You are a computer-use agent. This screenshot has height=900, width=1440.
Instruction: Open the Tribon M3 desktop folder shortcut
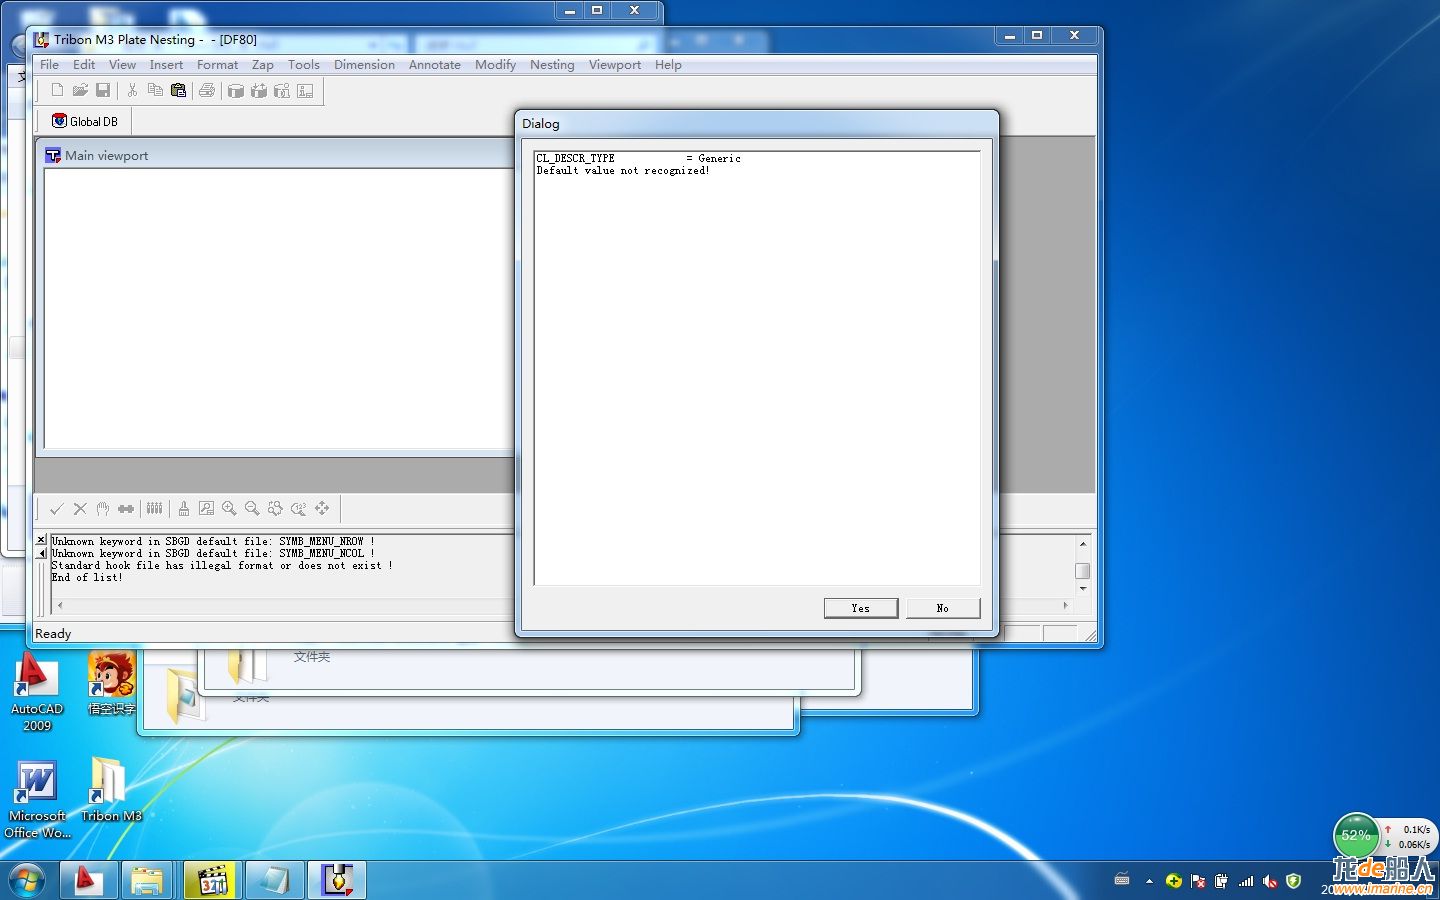pyautogui.click(x=111, y=790)
